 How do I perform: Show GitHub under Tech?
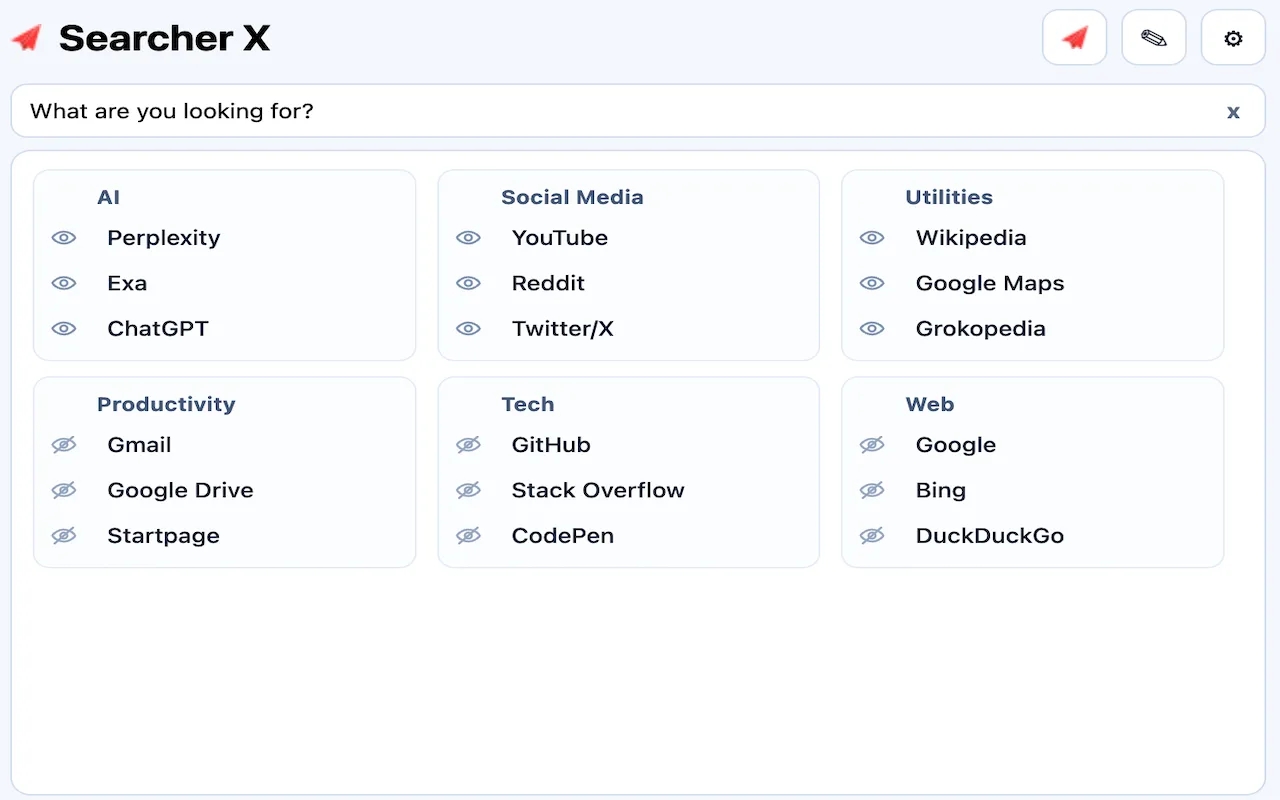coord(468,445)
